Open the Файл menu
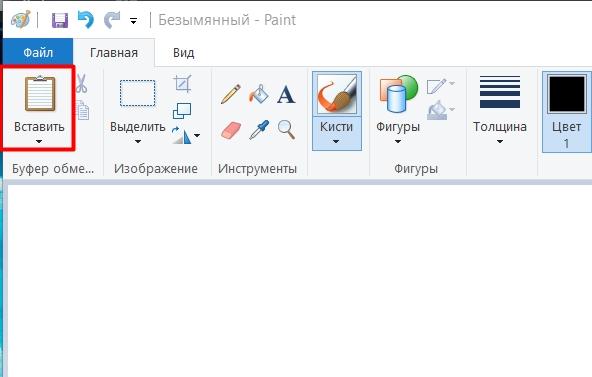592x377 pixels. [38, 52]
